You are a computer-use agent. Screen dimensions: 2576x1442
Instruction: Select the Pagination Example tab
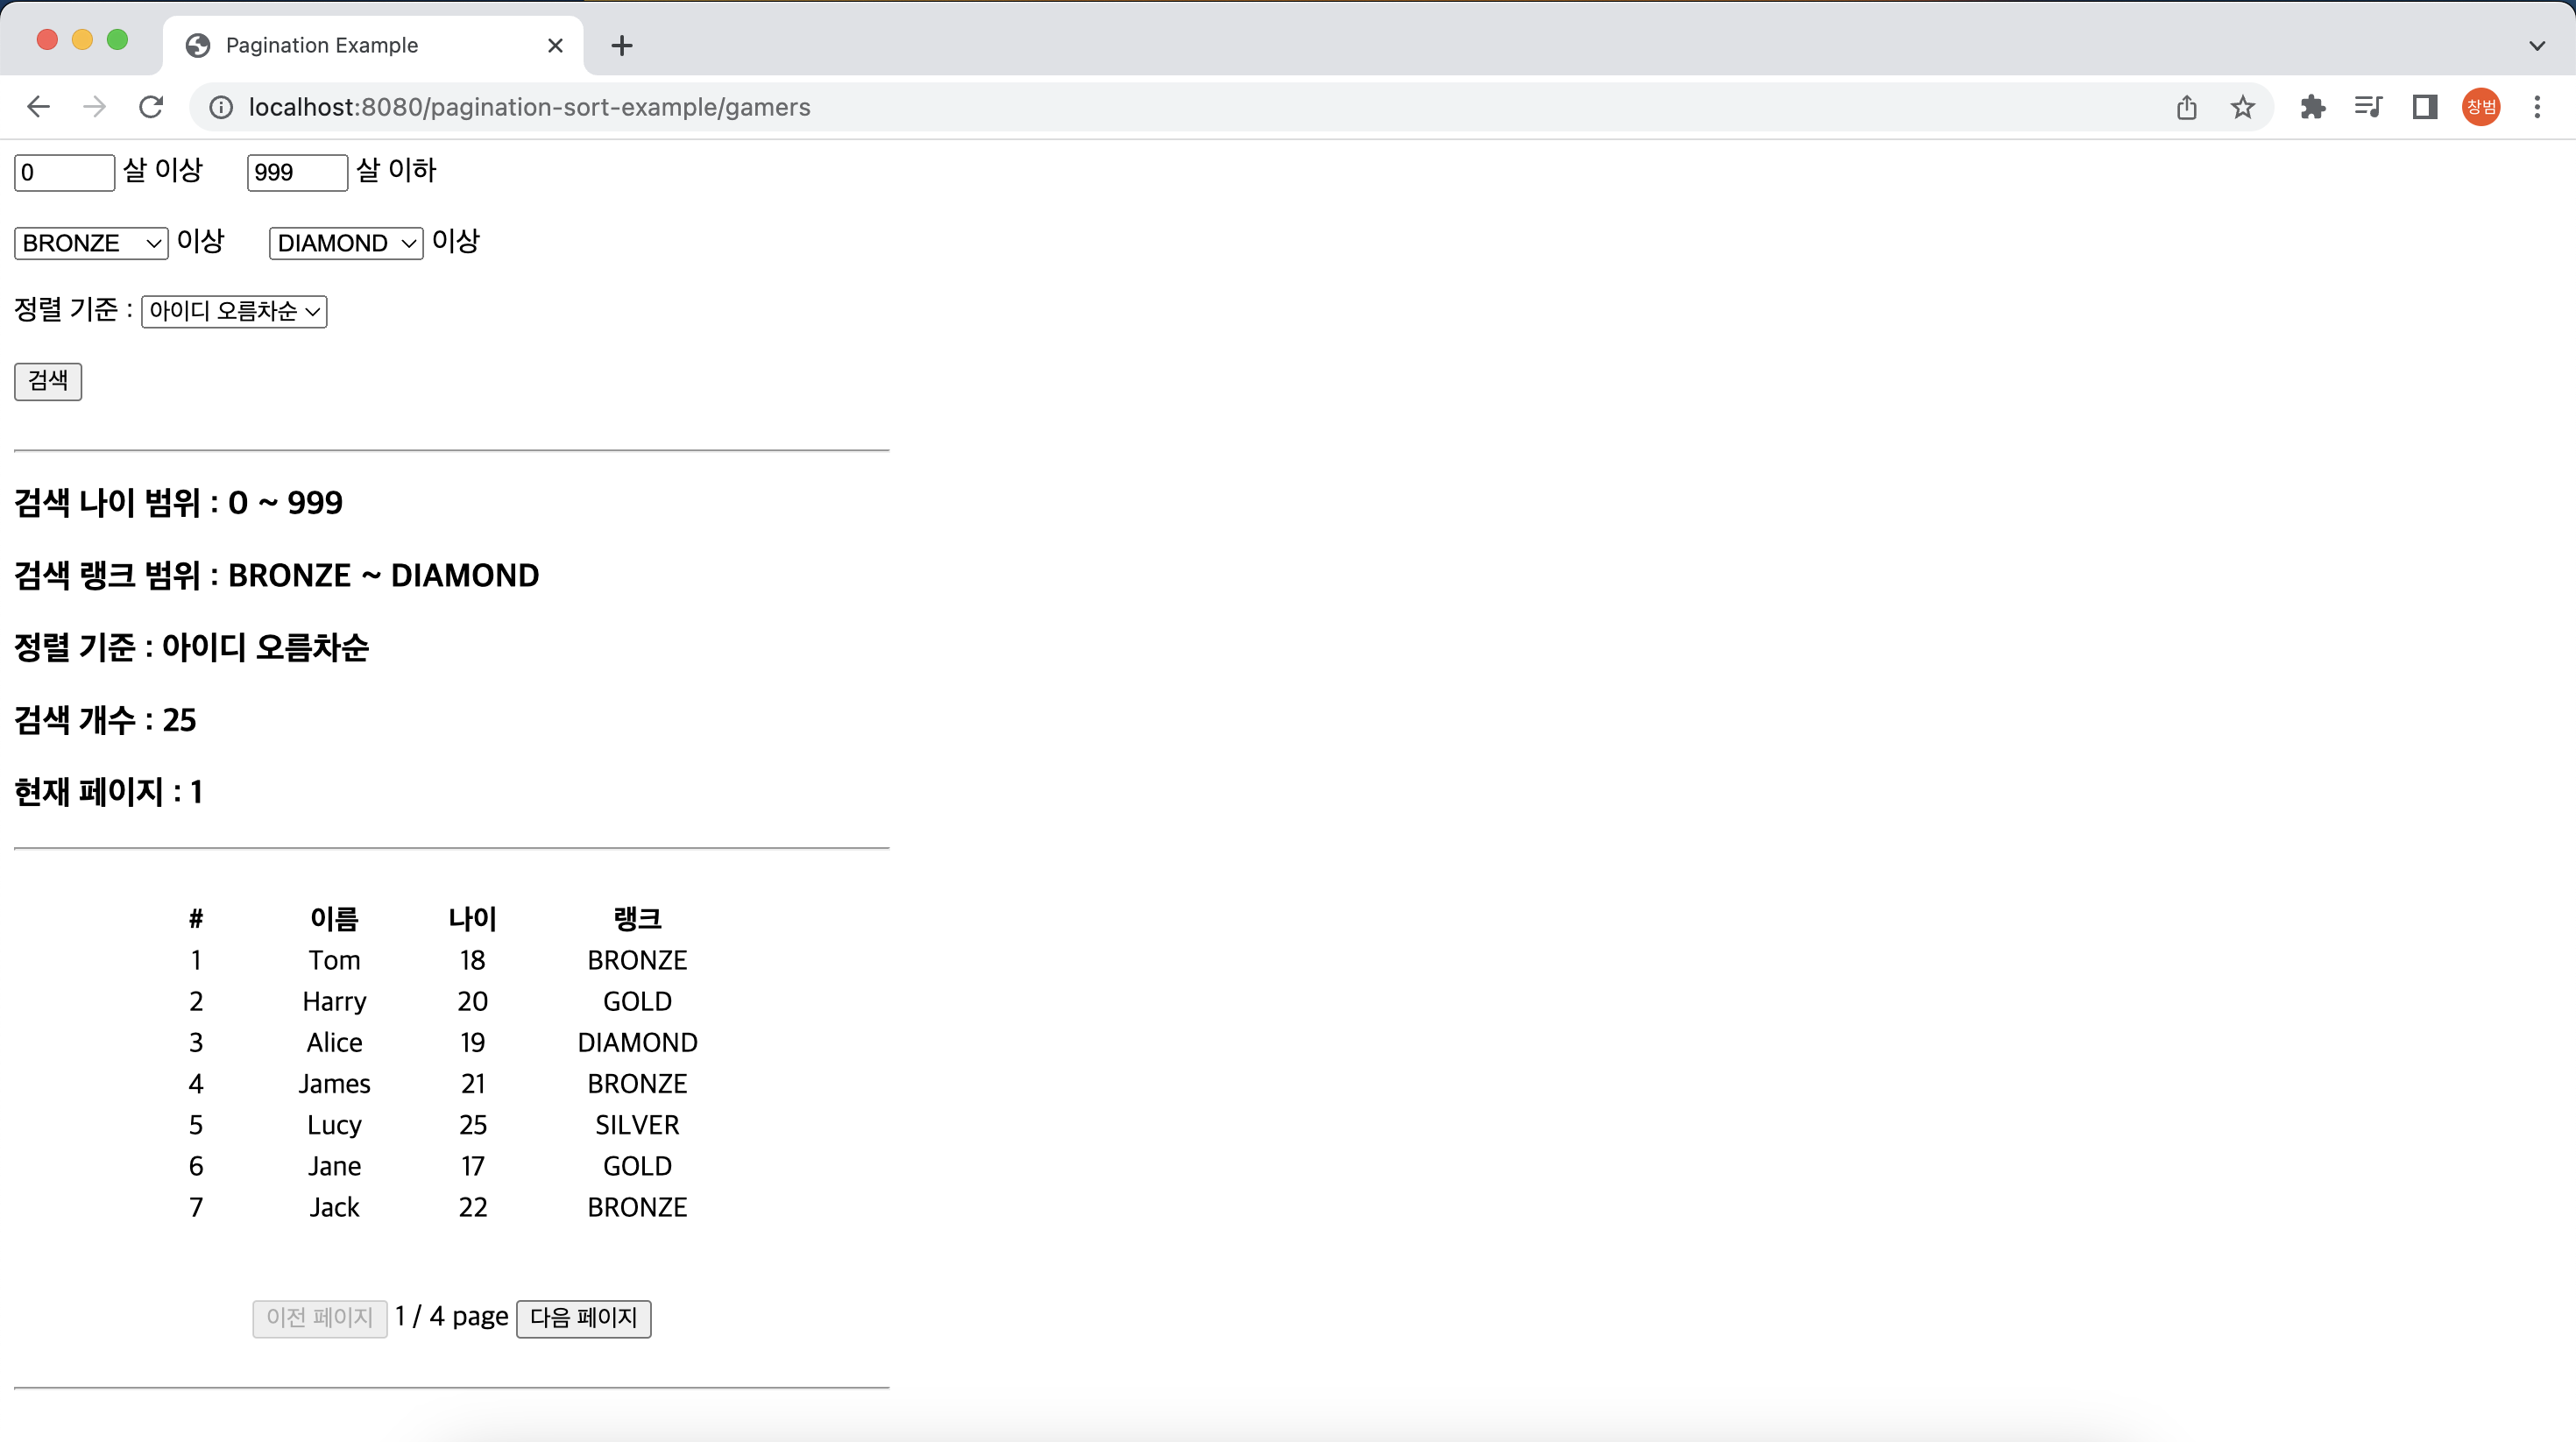pyautogui.click(x=322, y=45)
